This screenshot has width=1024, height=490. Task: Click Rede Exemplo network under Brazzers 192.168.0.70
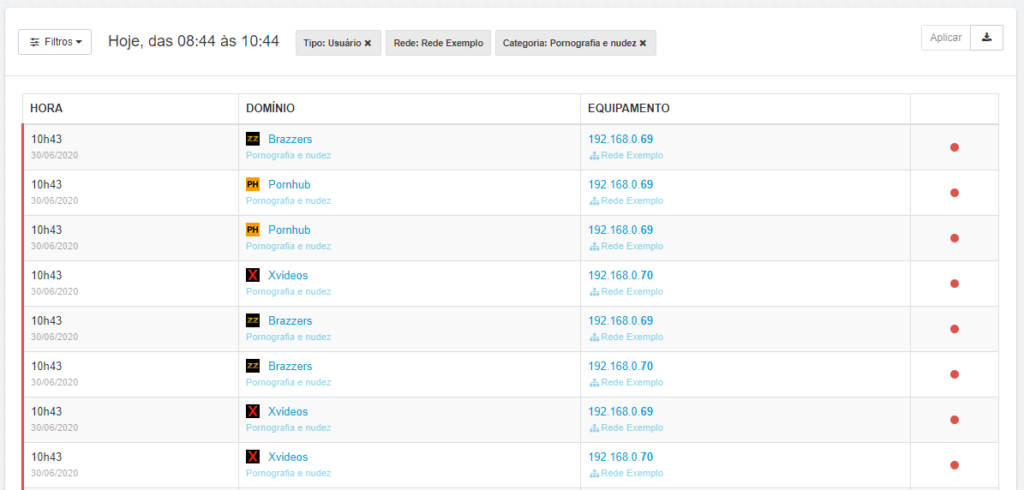click(632, 382)
